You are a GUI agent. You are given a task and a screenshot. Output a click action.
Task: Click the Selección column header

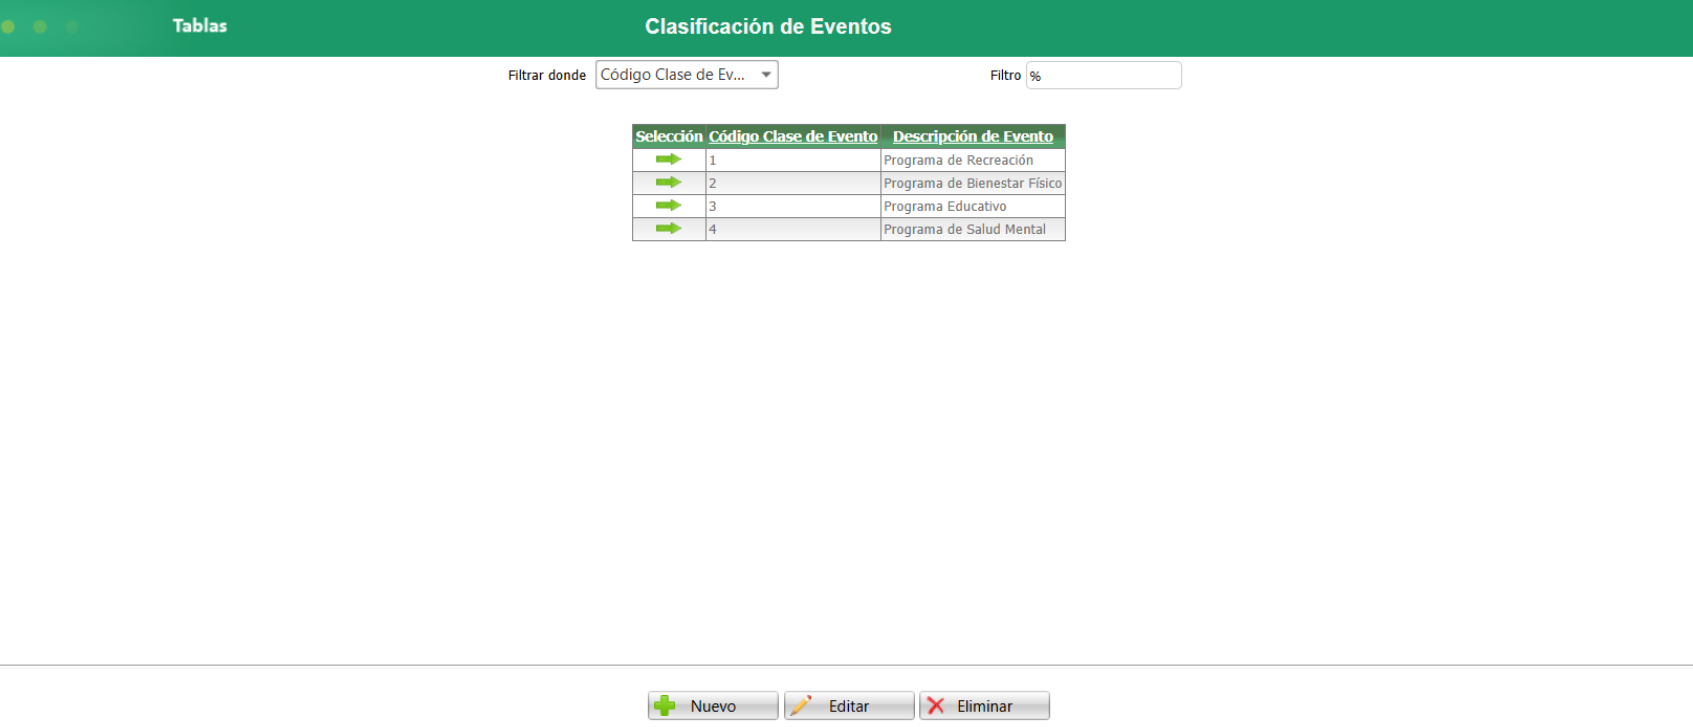coord(669,137)
